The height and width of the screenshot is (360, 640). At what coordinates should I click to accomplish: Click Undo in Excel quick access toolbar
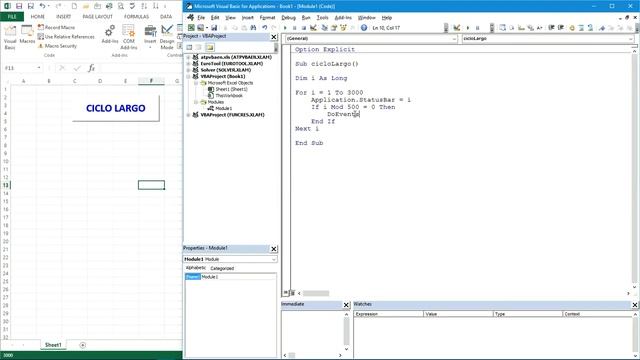tap(42, 6)
